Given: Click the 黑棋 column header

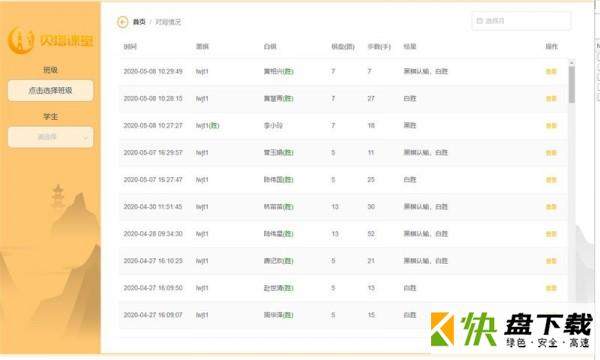Looking at the screenshot, I should 202,47.
